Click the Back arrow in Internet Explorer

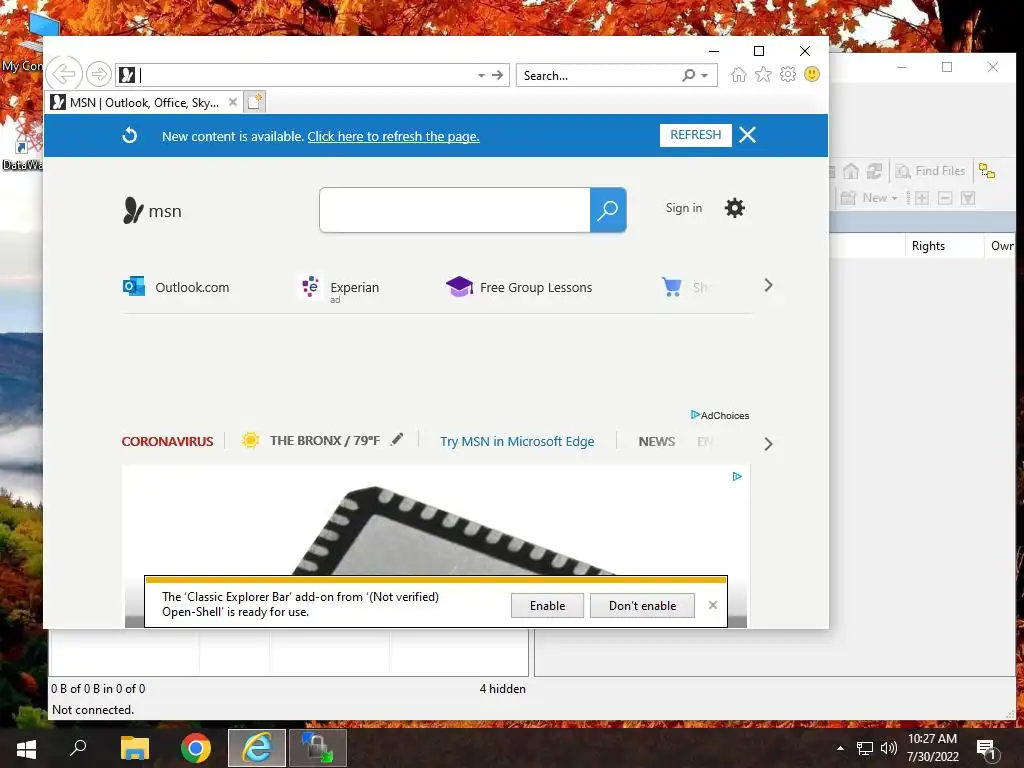click(64, 74)
